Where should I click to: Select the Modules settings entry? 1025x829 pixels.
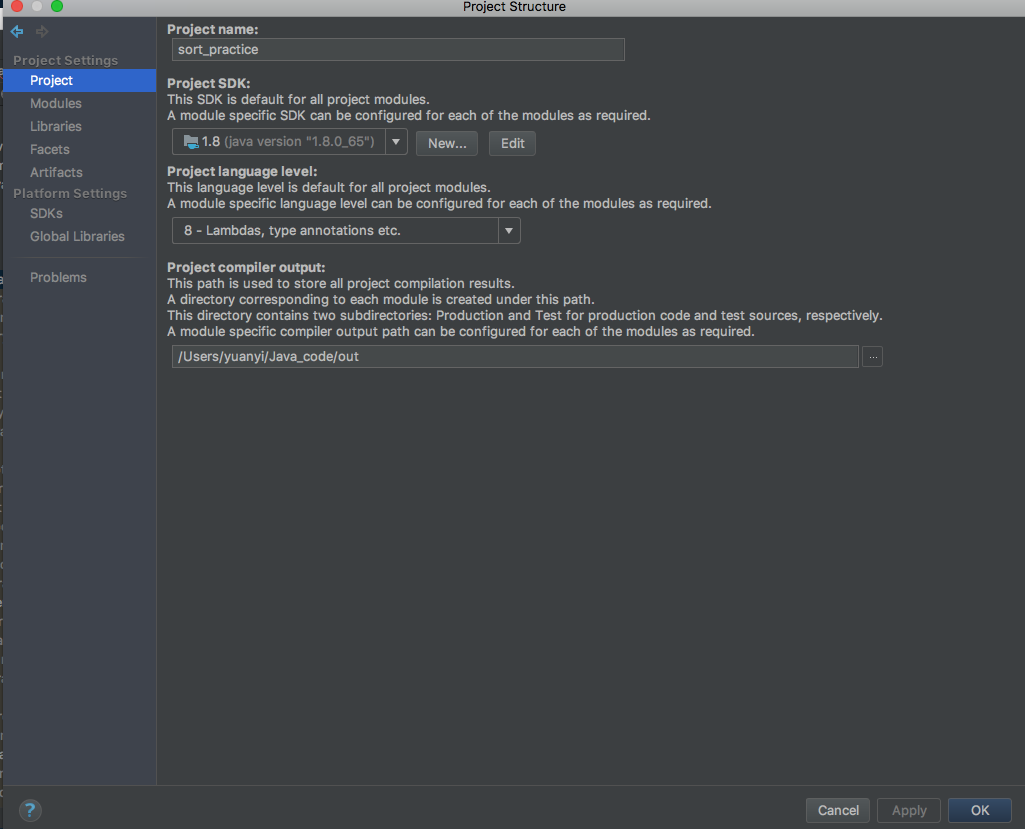pyautogui.click(x=56, y=103)
